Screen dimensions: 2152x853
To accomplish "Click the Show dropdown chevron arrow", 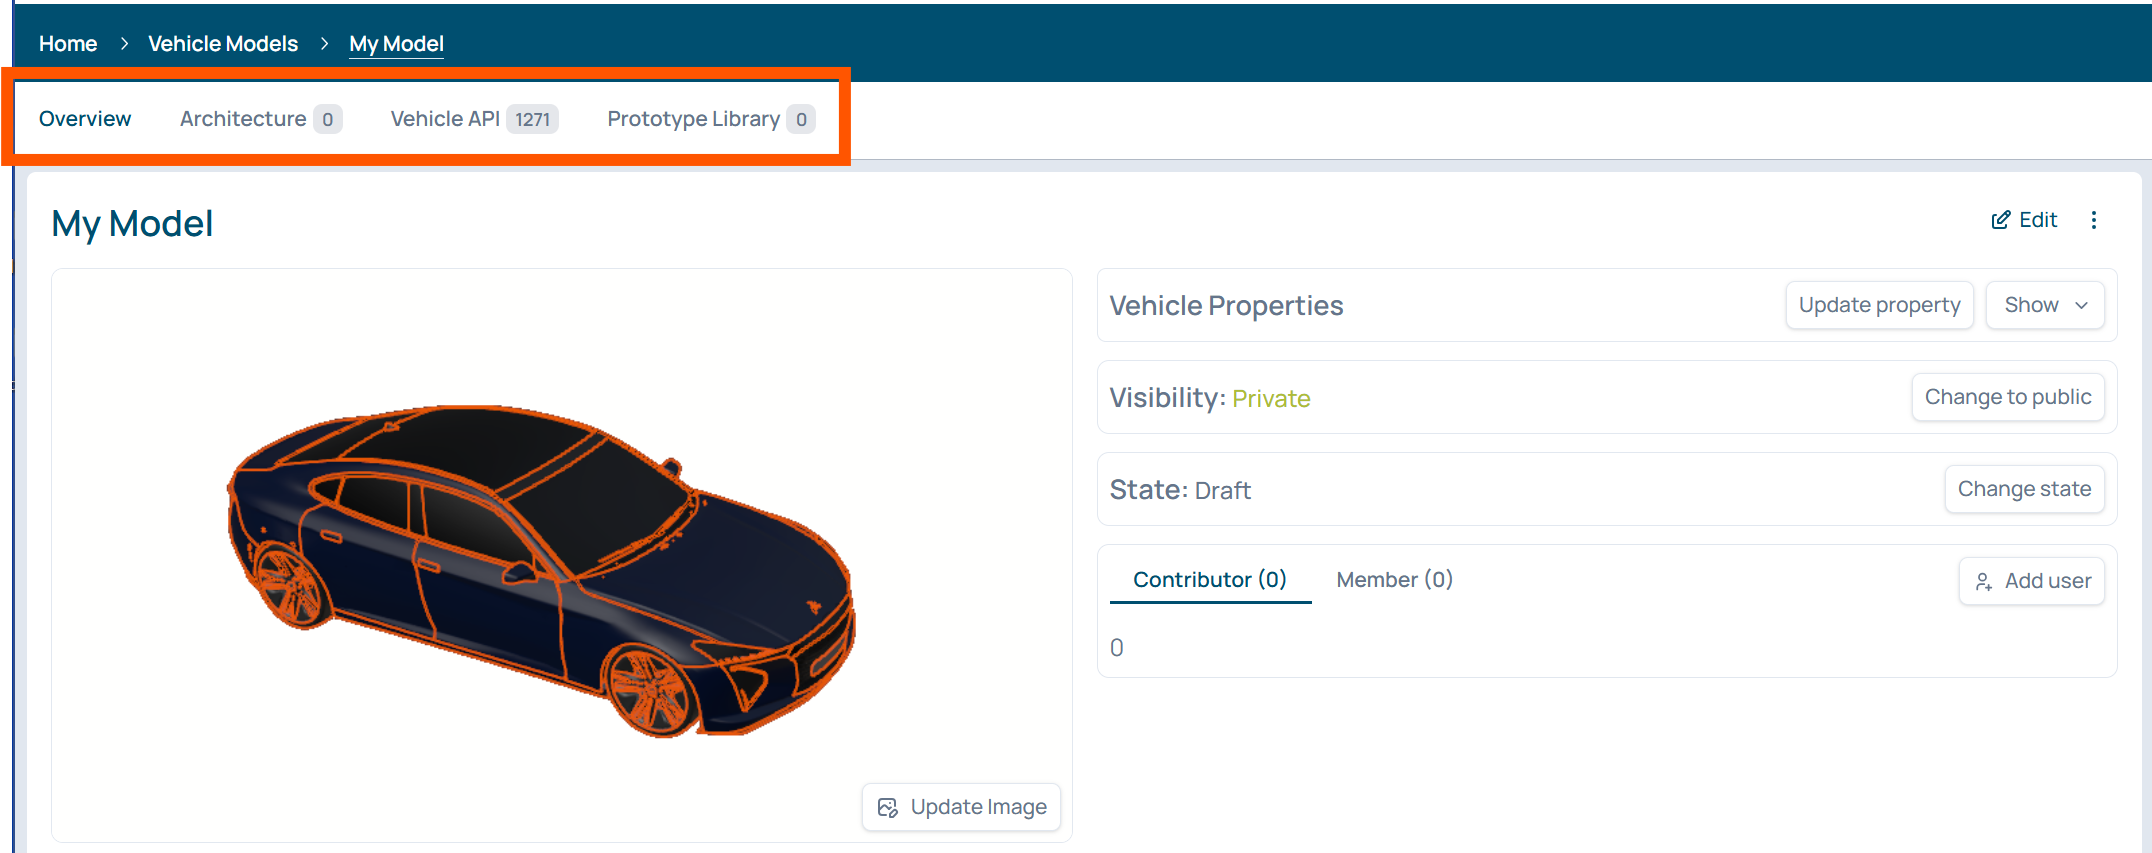I will [2082, 306].
